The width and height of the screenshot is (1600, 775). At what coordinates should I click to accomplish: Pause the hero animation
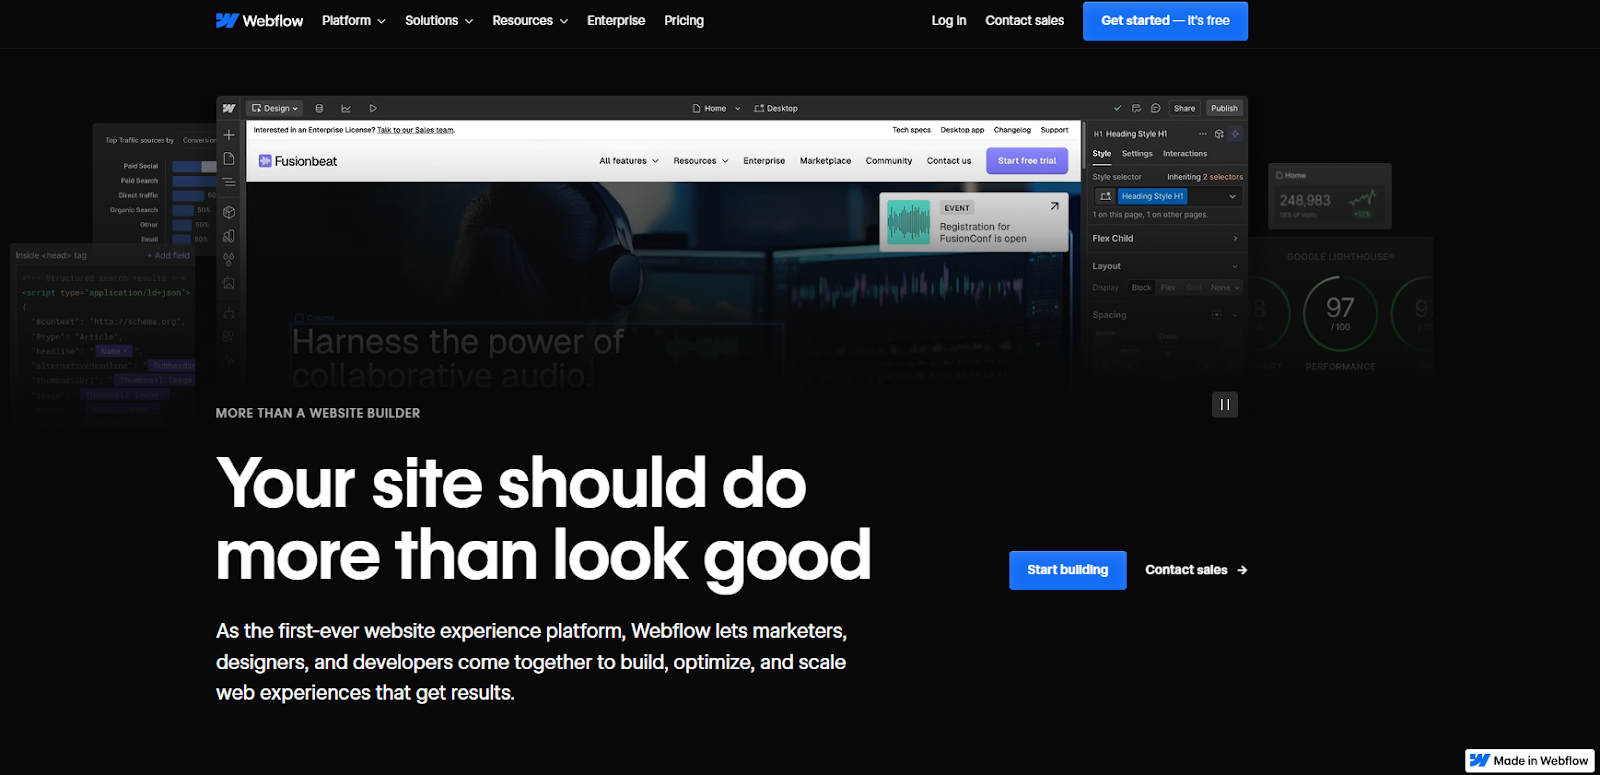click(1225, 405)
